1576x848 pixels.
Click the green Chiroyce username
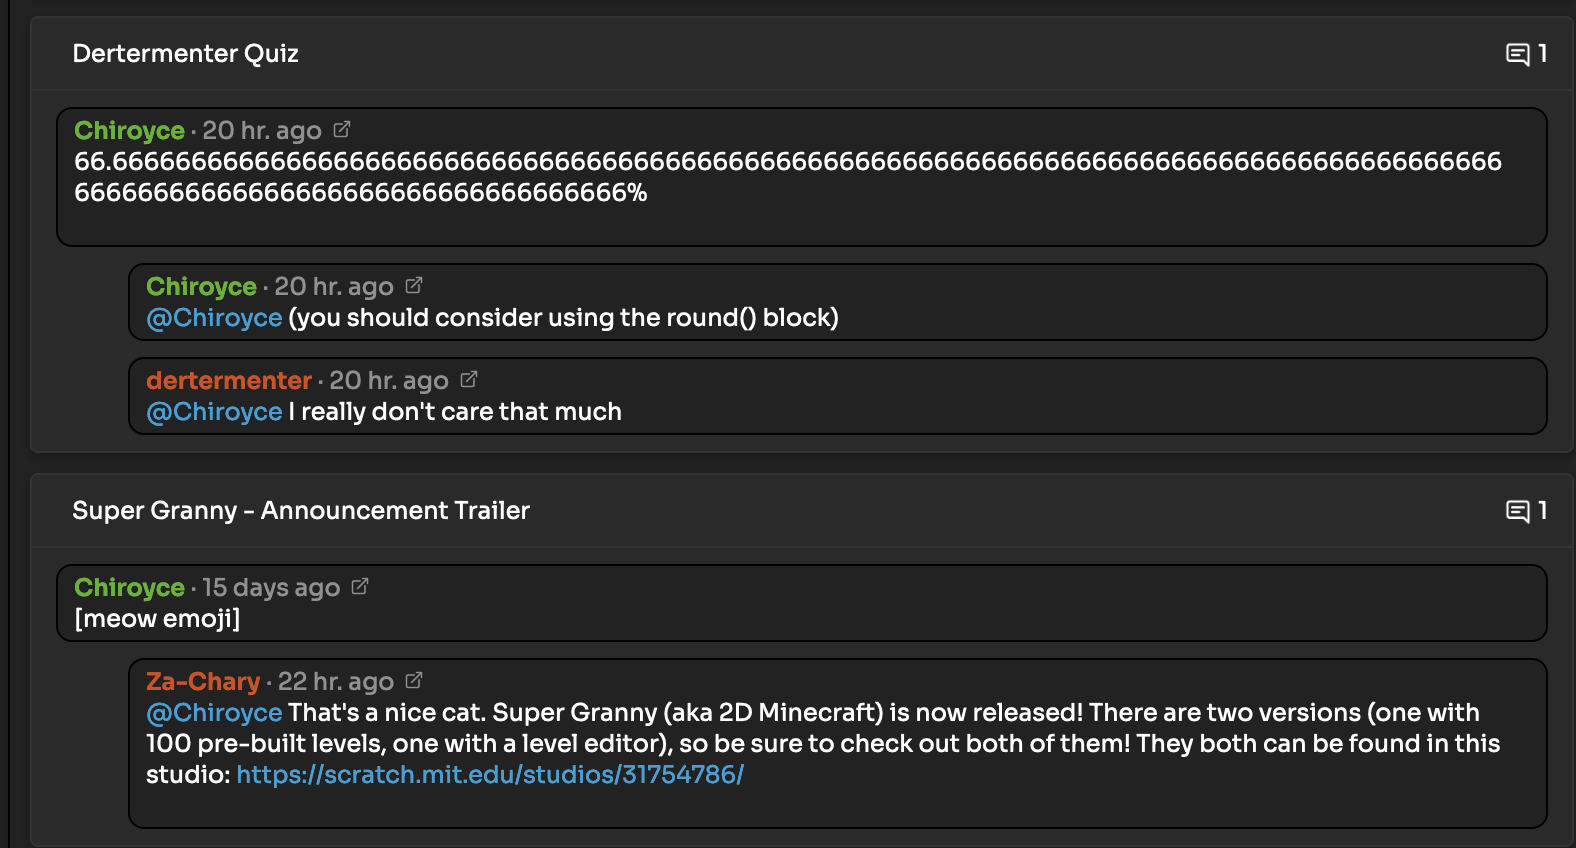[128, 130]
